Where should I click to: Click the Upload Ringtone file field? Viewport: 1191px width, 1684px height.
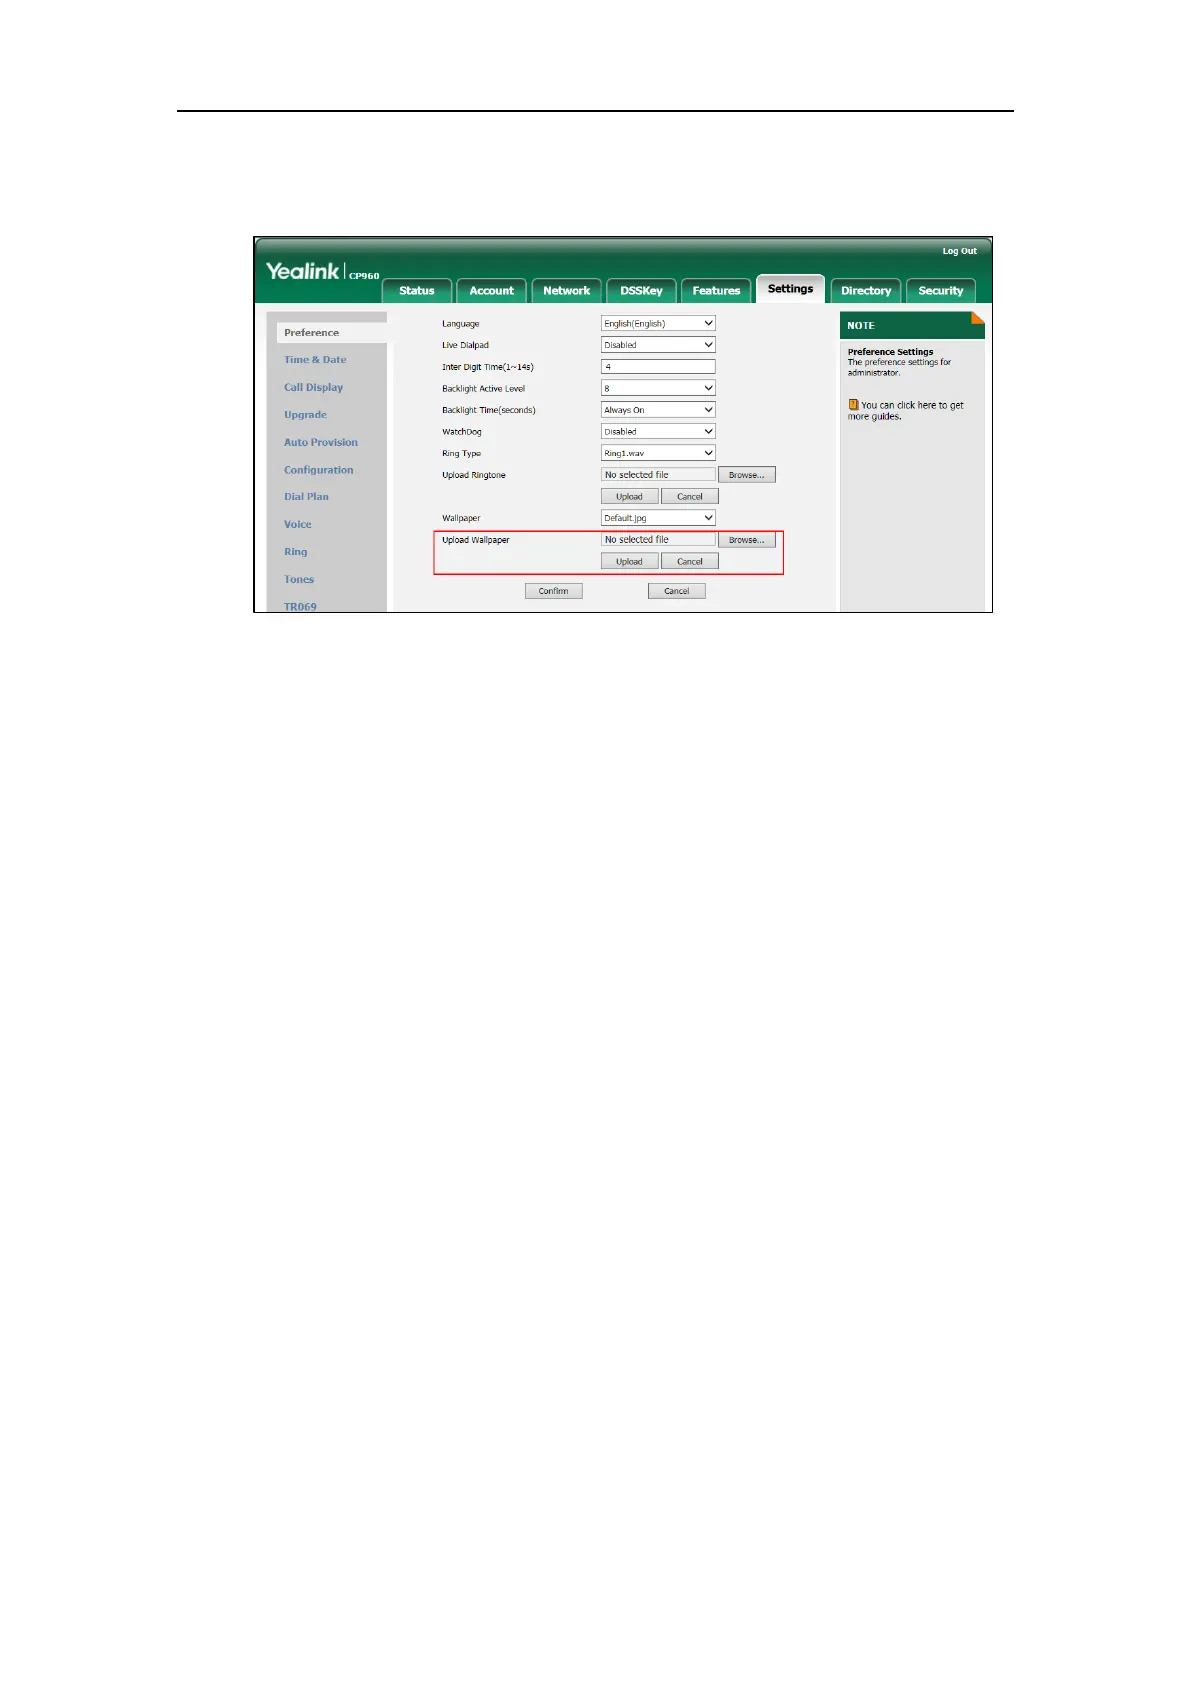[658, 475]
